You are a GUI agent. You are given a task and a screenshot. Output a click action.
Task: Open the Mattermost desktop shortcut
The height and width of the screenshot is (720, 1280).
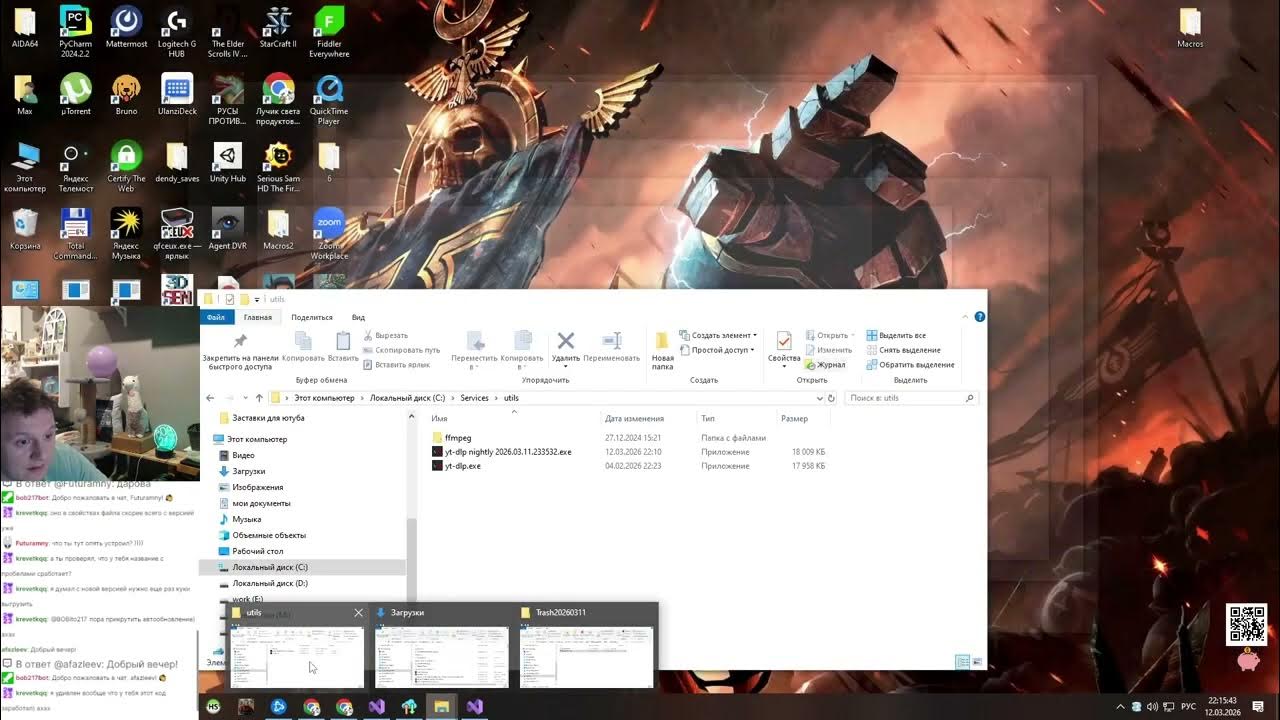(x=126, y=27)
